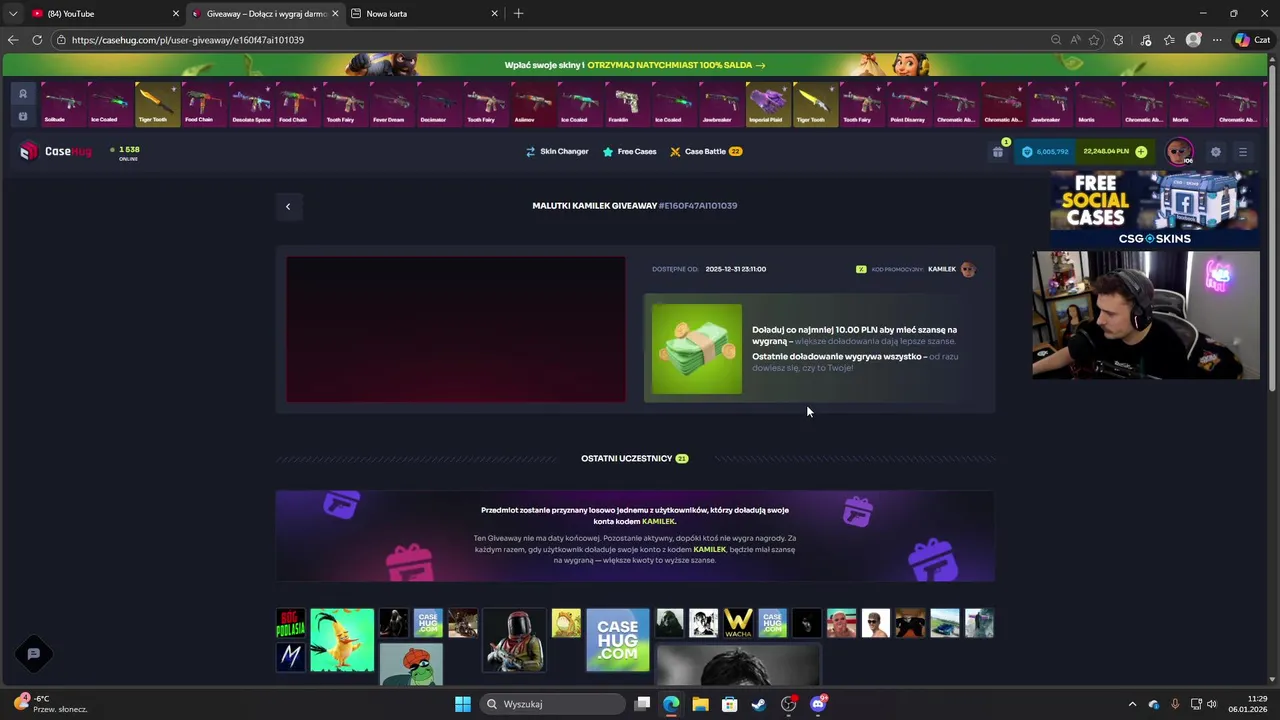This screenshot has width=1280, height=720.
Task: Open Steam from taskbar
Action: pyautogui.click(x=759, y=704)
